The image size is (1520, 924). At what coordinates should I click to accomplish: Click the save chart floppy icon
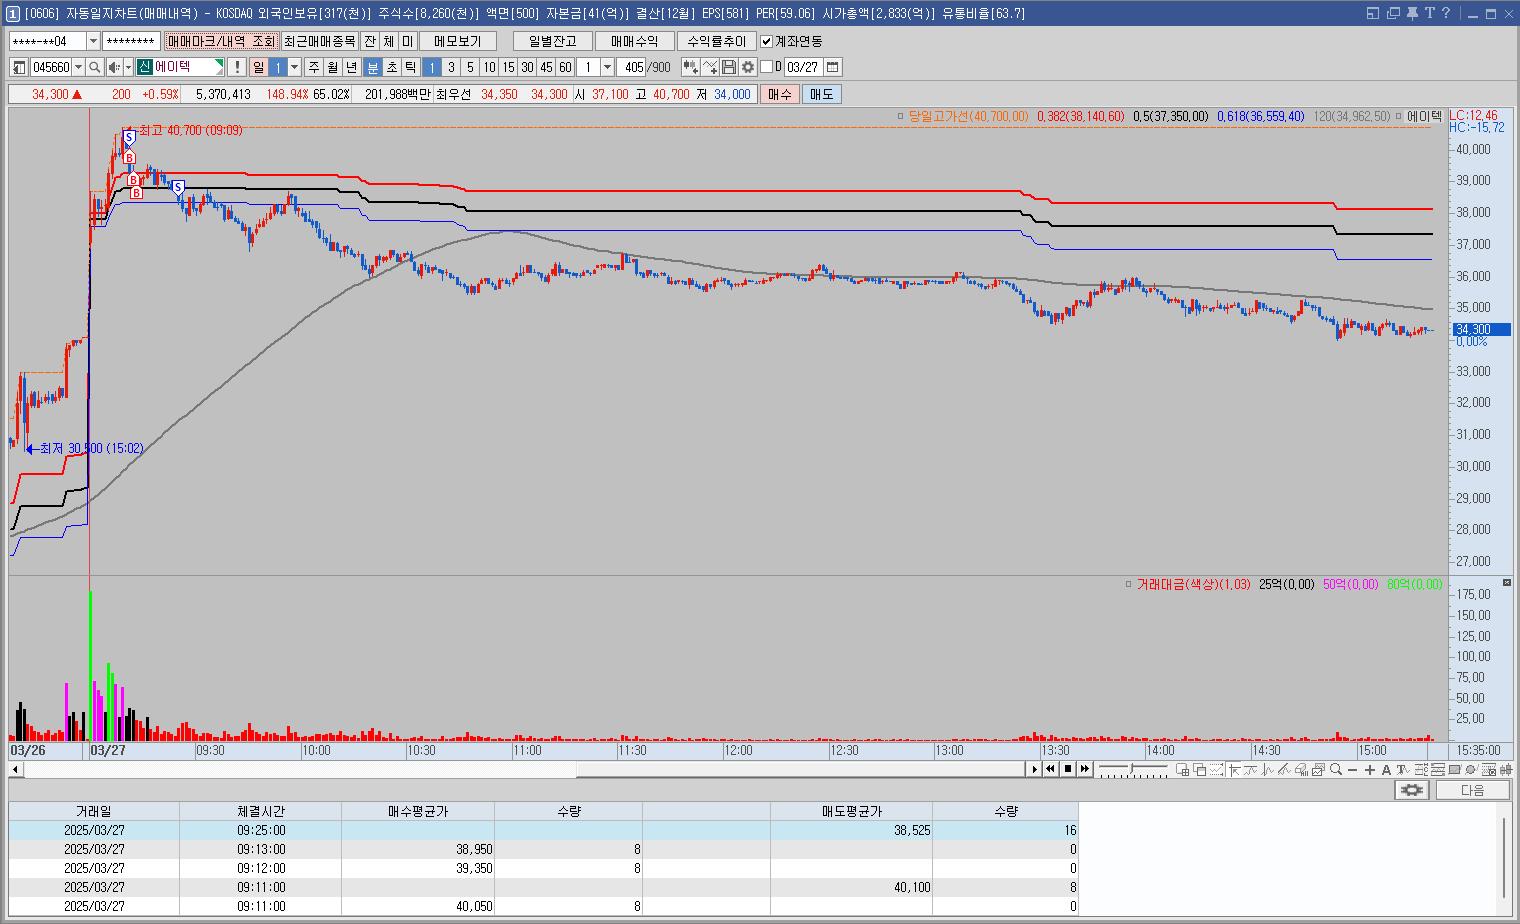click(x=729, y=67)
